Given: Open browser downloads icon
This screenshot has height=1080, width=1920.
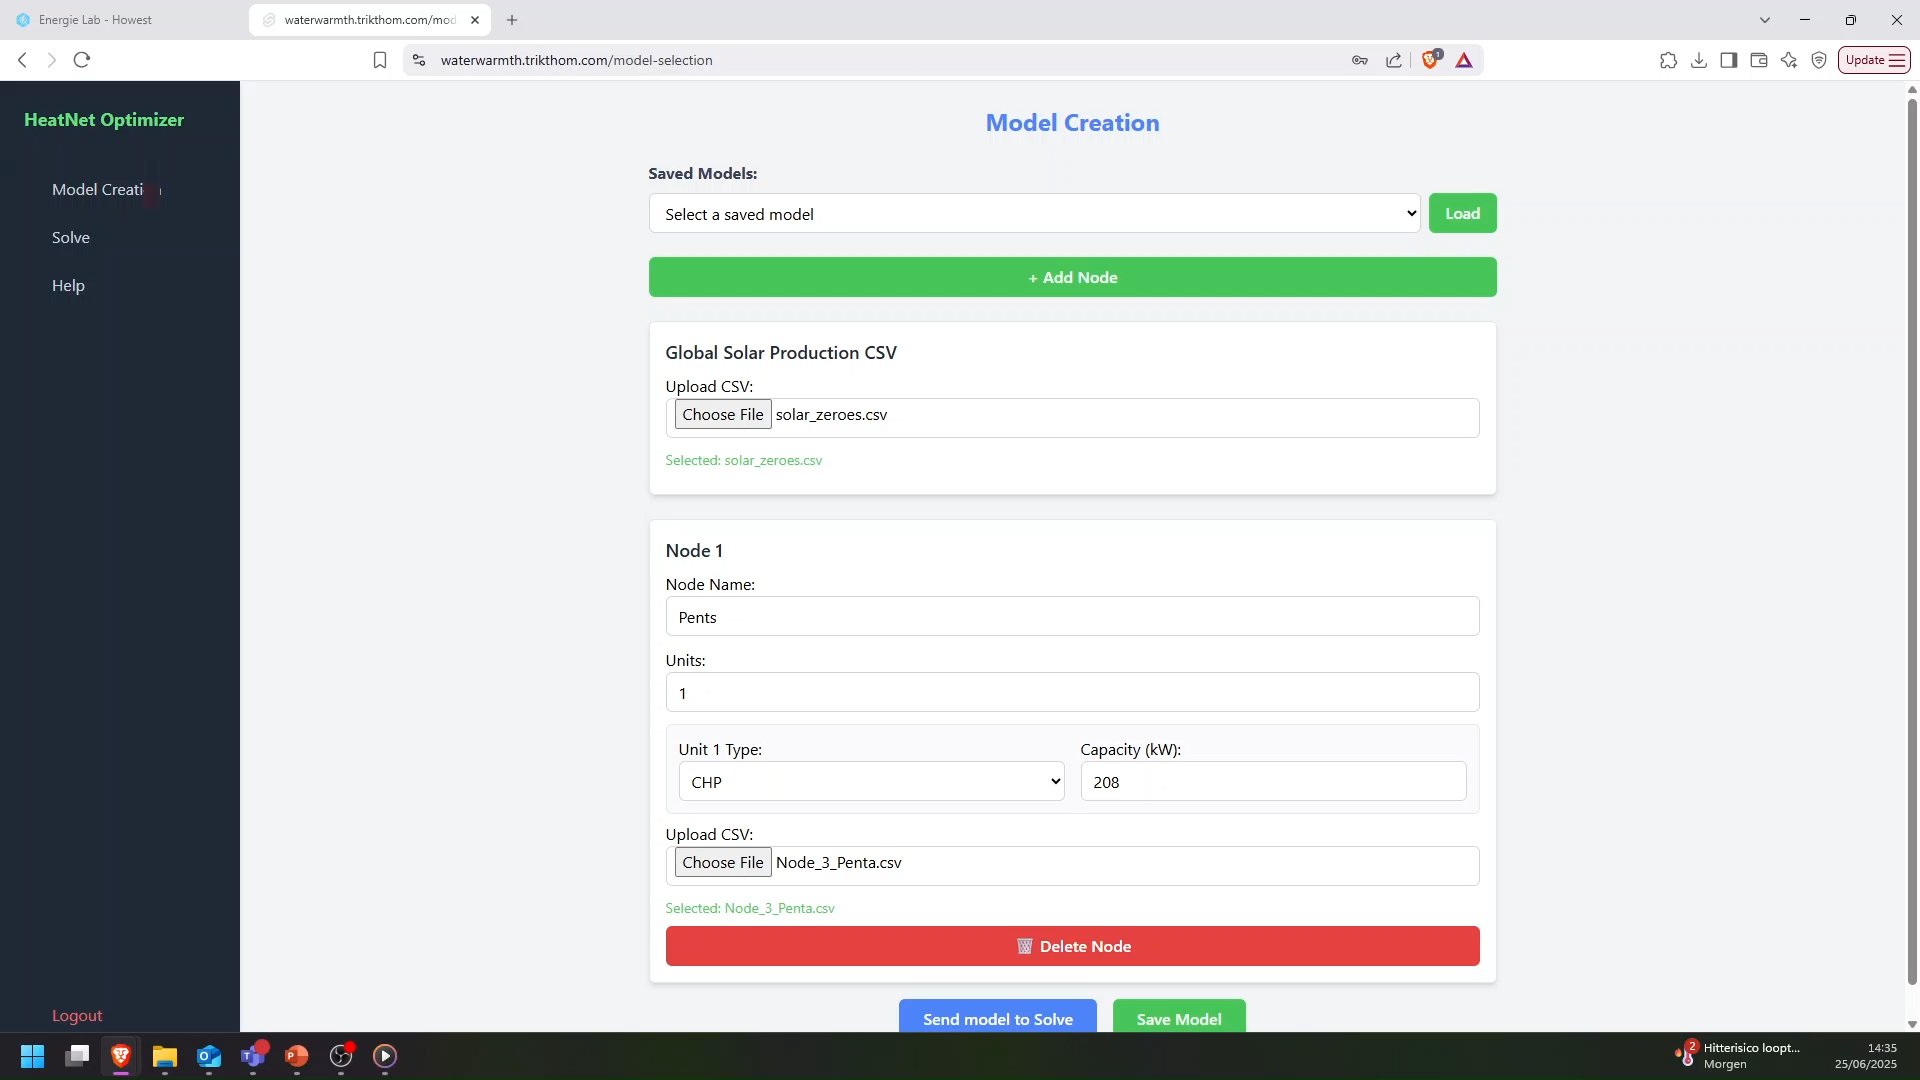Looking at the screenshot, I should coord(1699,60).
